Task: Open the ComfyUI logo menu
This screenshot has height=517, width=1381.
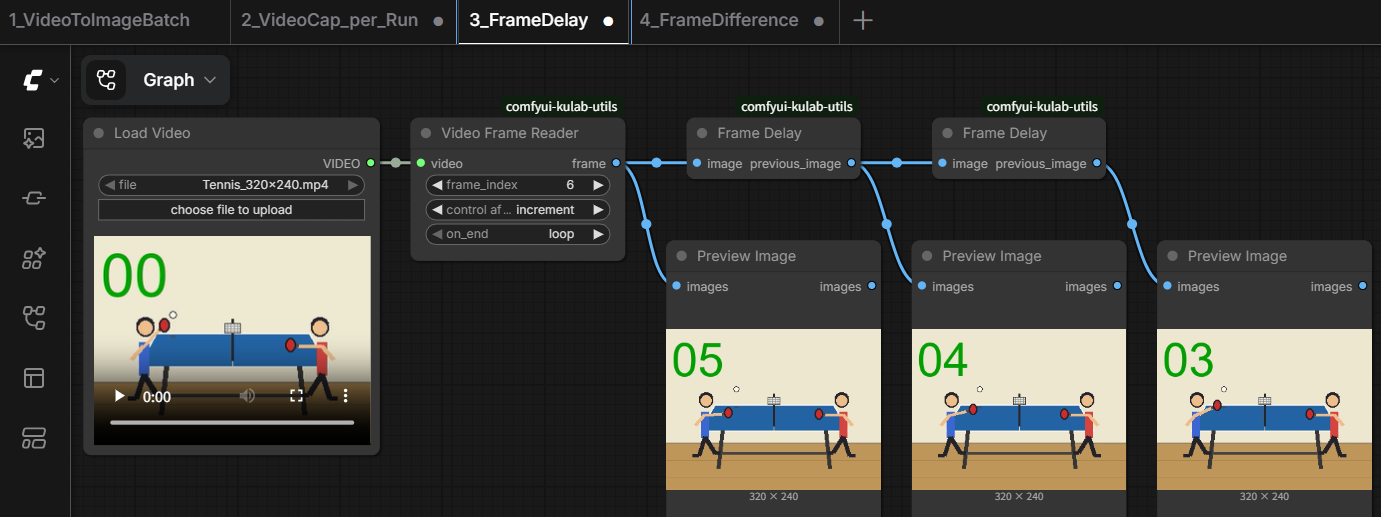Action: [33, 80]
